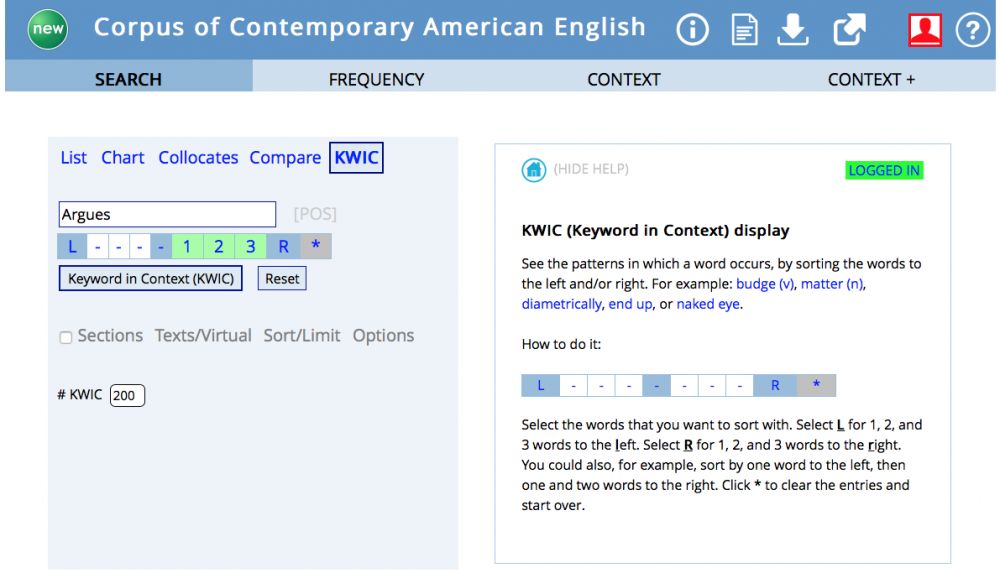Screen dimensions: 1000x573
Task: Click the L sort button in search form
Action: tap(72, 246)
